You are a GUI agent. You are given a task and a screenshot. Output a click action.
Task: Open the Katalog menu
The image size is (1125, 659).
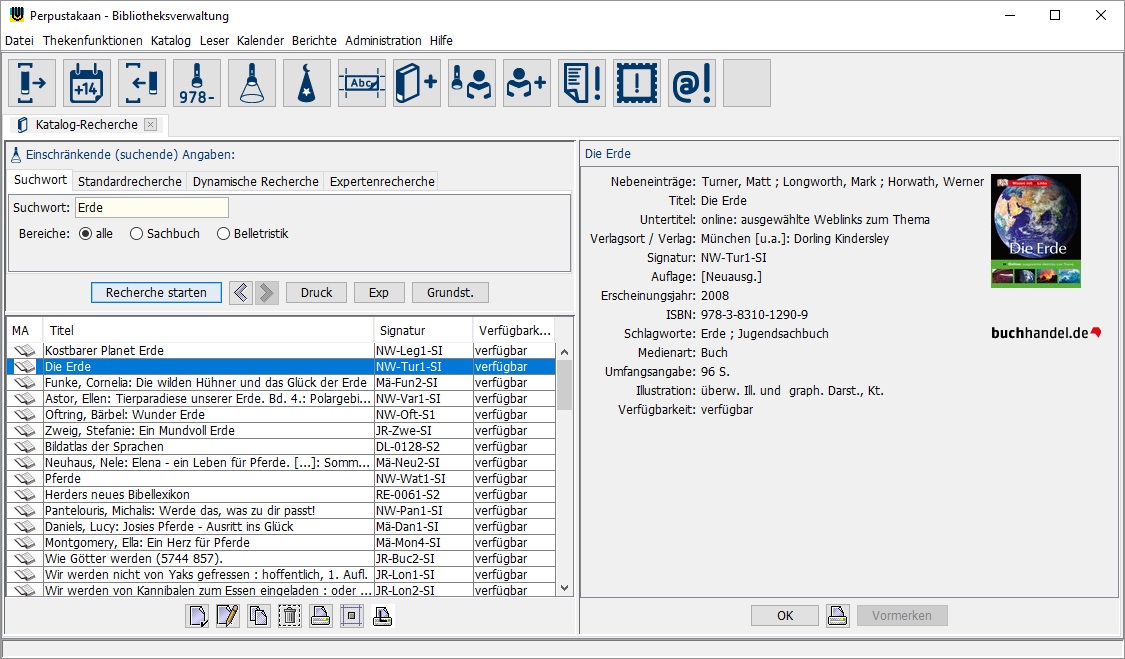click(170, 41)
